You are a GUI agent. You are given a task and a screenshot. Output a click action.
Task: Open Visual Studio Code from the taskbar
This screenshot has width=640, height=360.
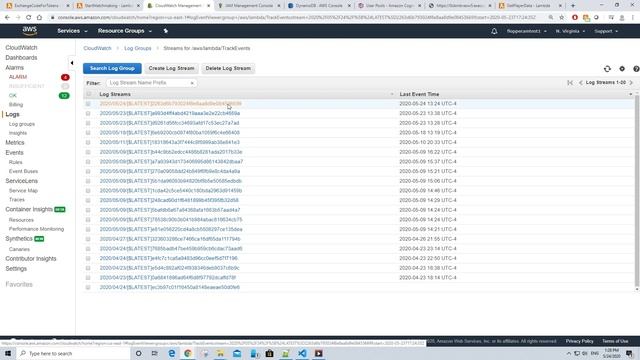[302, 353]
